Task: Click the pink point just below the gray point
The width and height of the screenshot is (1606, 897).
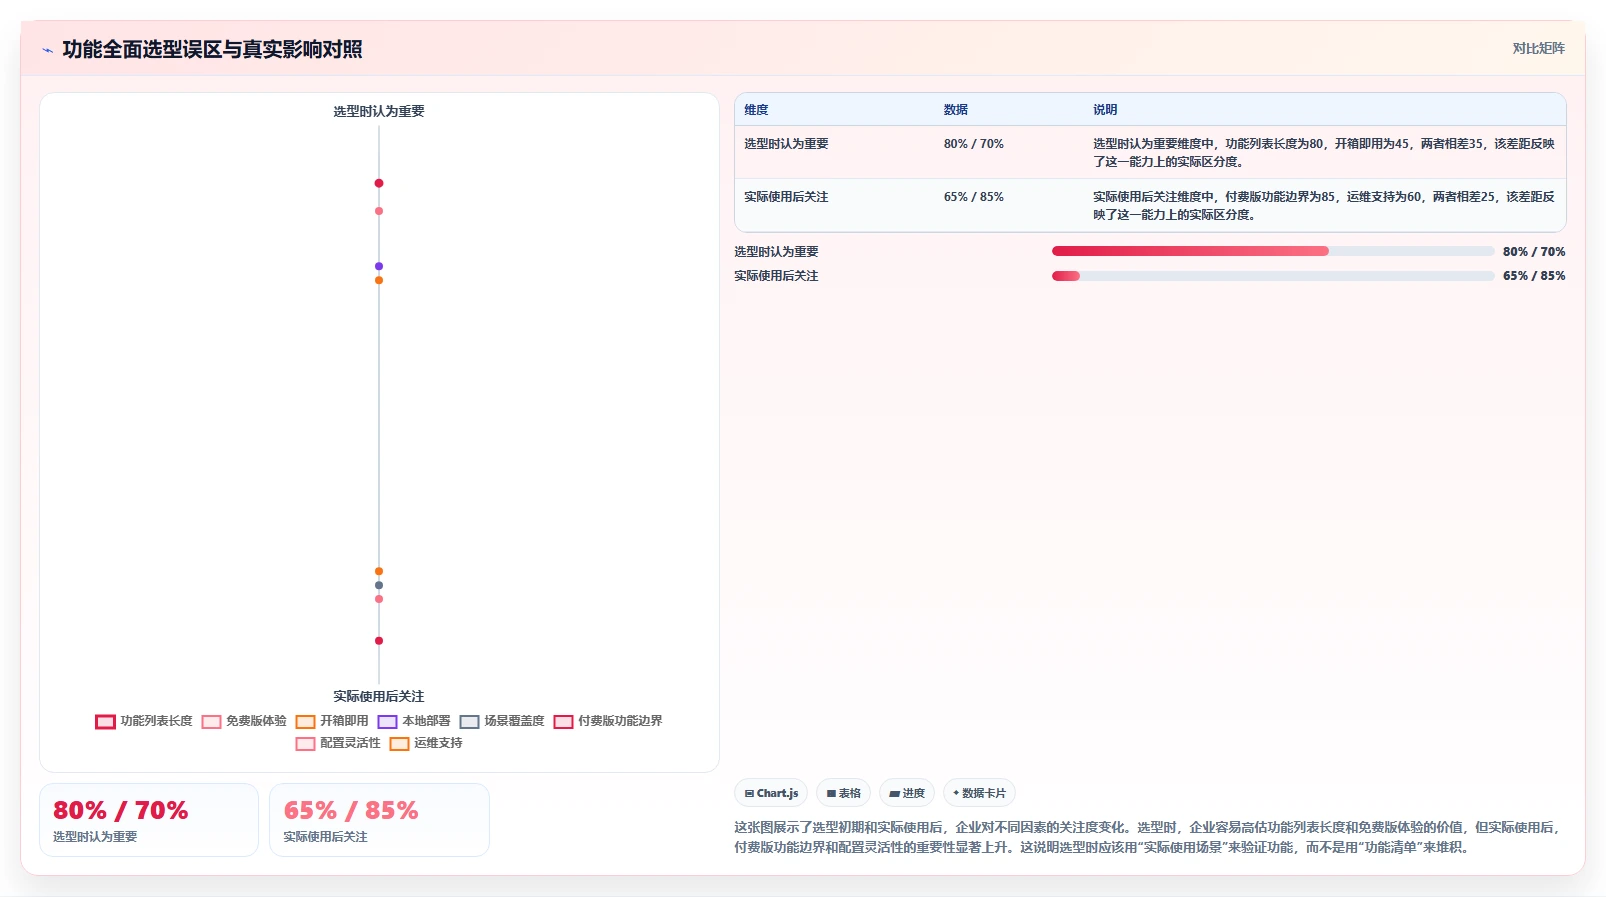Action: tap(379, 599)
